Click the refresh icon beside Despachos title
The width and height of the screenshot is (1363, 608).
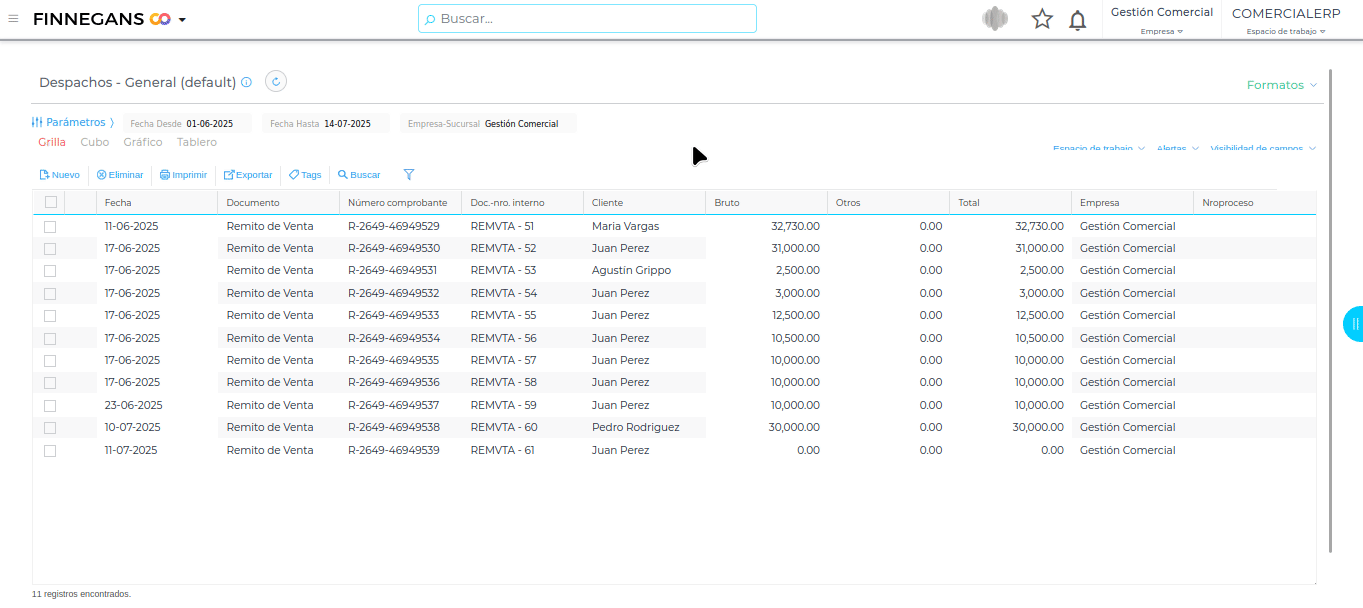pyautogui.click(x=276, y=82)
